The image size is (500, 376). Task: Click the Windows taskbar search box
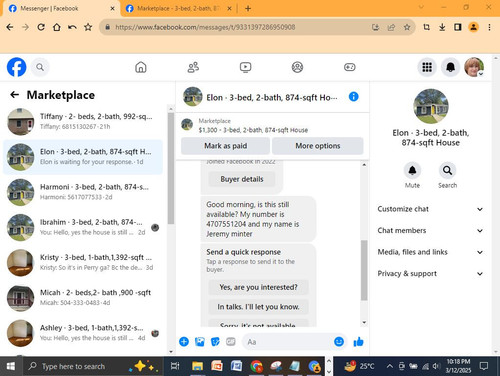pos(93,366)
